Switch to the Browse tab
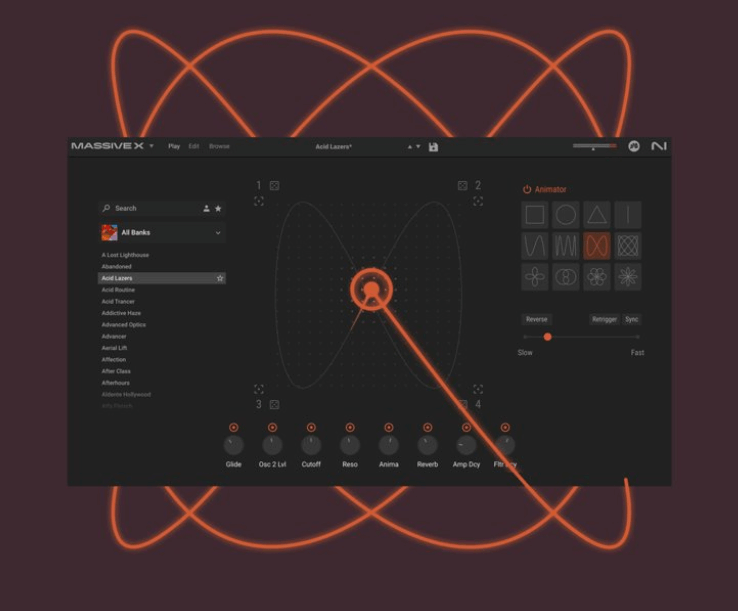 tap(219, 147)
